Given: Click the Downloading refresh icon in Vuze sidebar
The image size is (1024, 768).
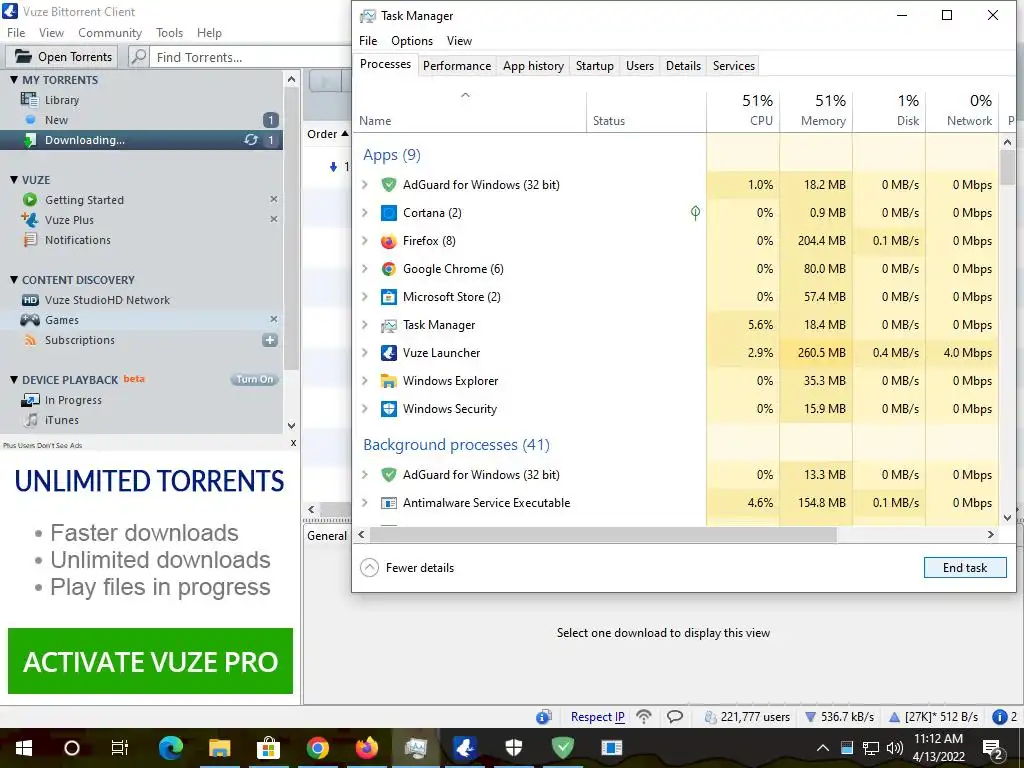Looking at the screenshot, I should click(x=251, y=140).
